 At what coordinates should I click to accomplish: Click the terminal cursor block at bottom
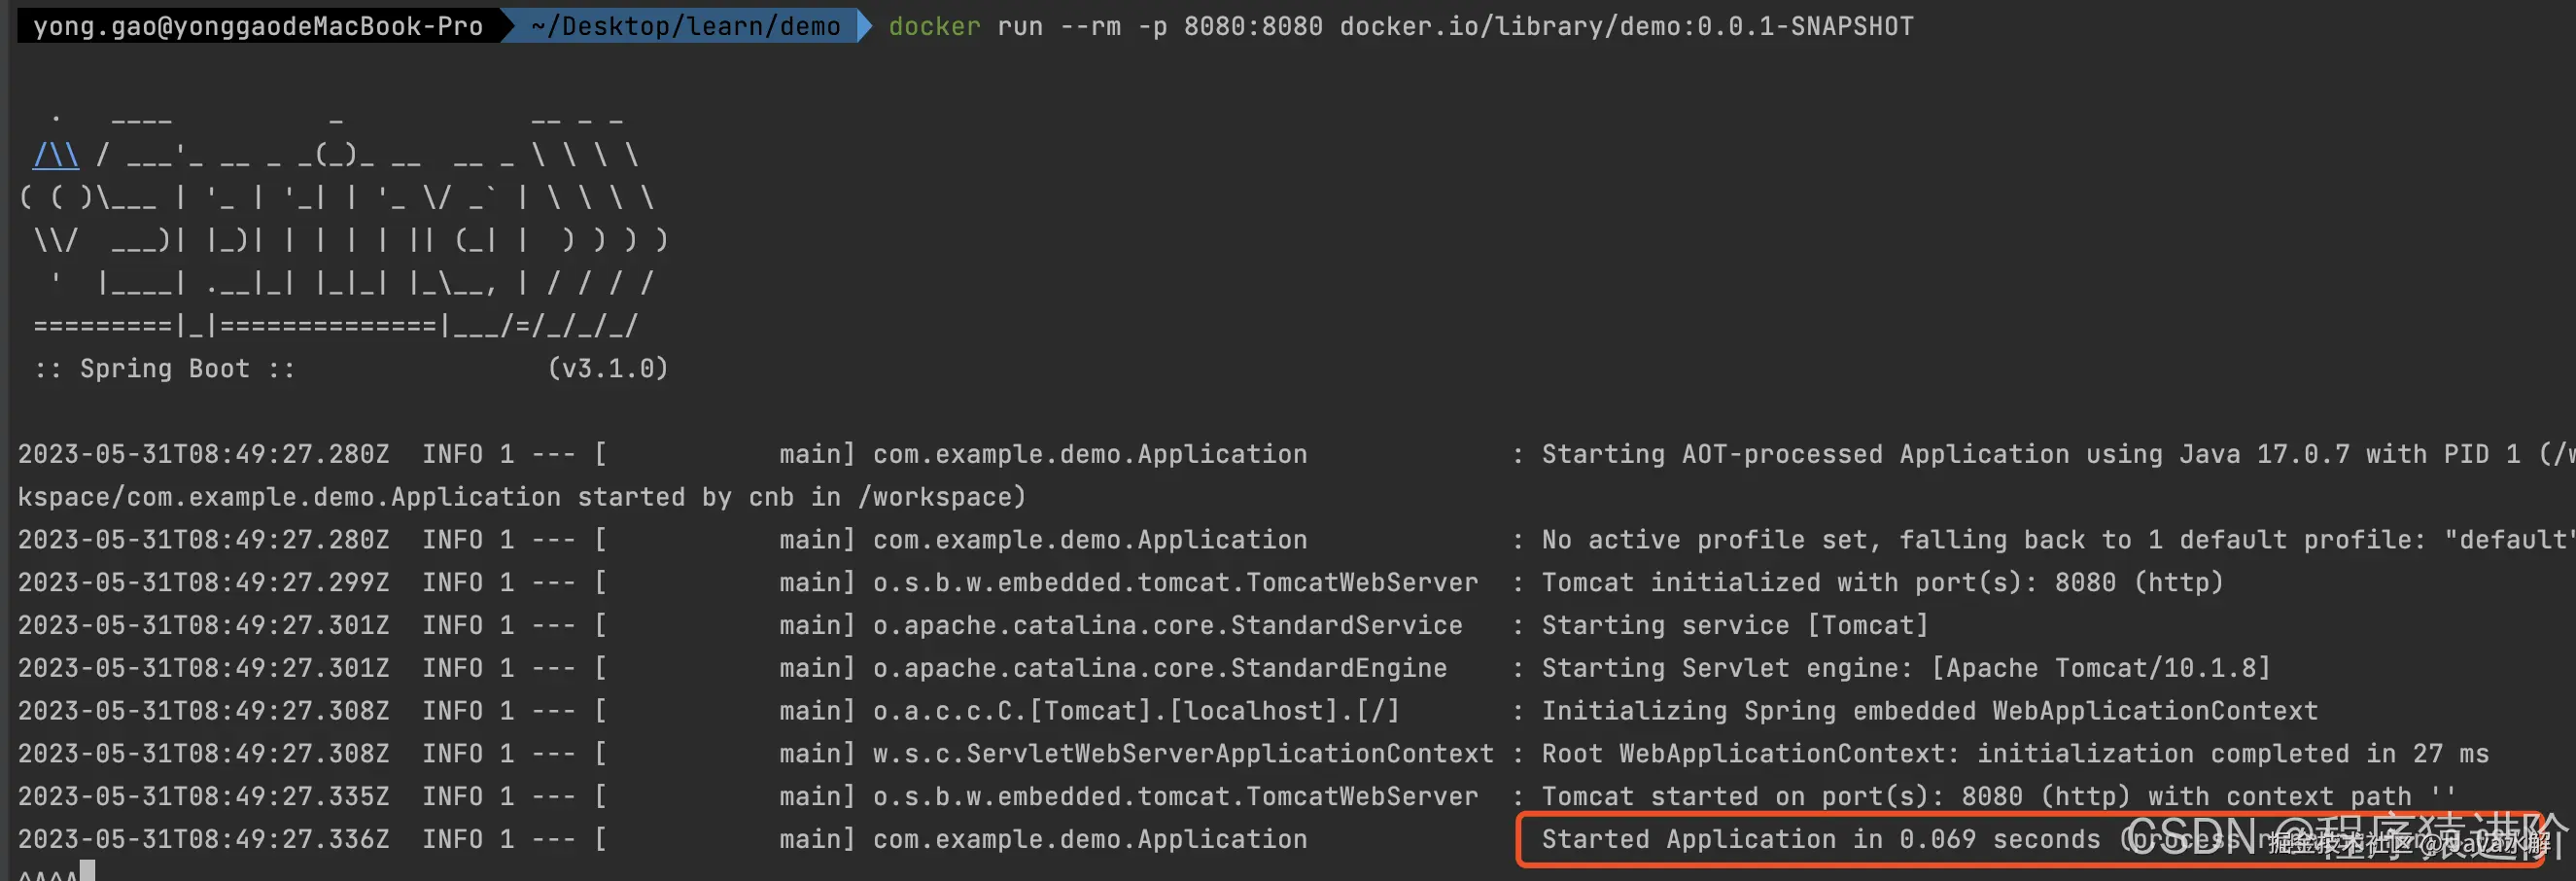pyautogui.click(x=87, y=871)
